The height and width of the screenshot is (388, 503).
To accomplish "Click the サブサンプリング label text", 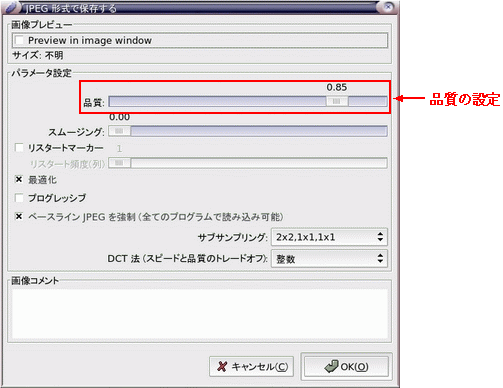I will pyautogui.click(x=233, y=237).
